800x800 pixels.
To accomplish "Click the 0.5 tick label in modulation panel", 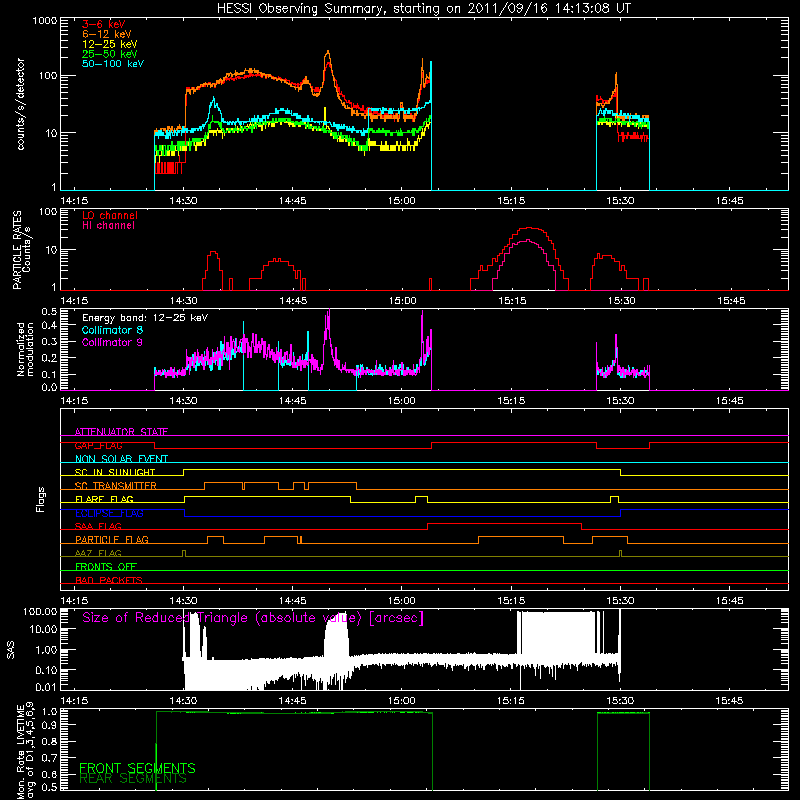I will (49, 311).
